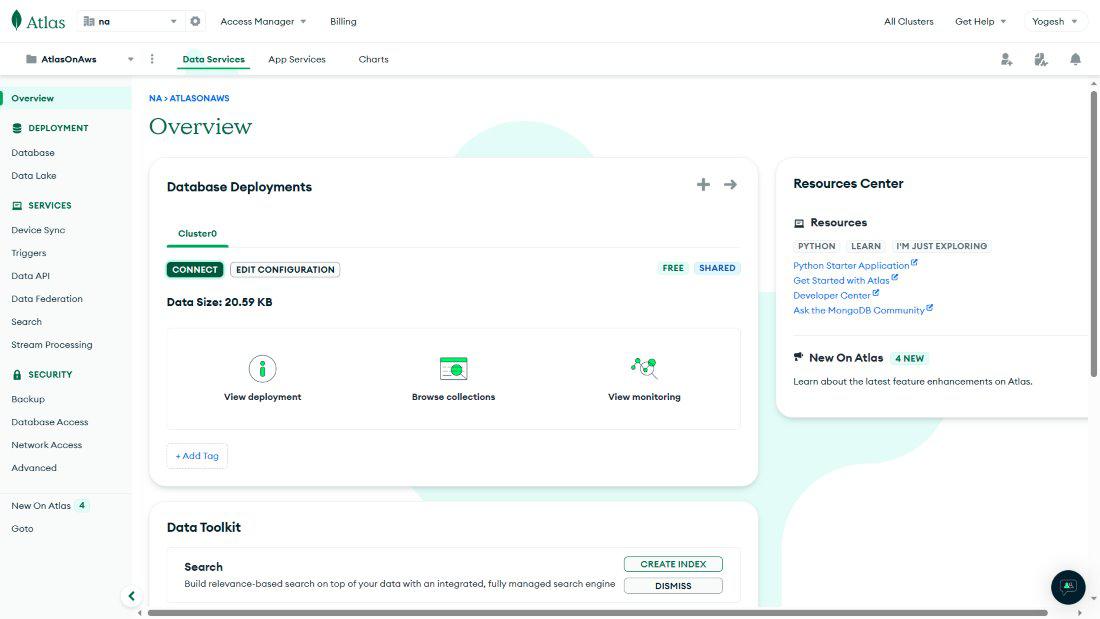Open Advanced in the sidebar
The width and height of the screenshot is (1100, 619).
[x=34, y=468]
